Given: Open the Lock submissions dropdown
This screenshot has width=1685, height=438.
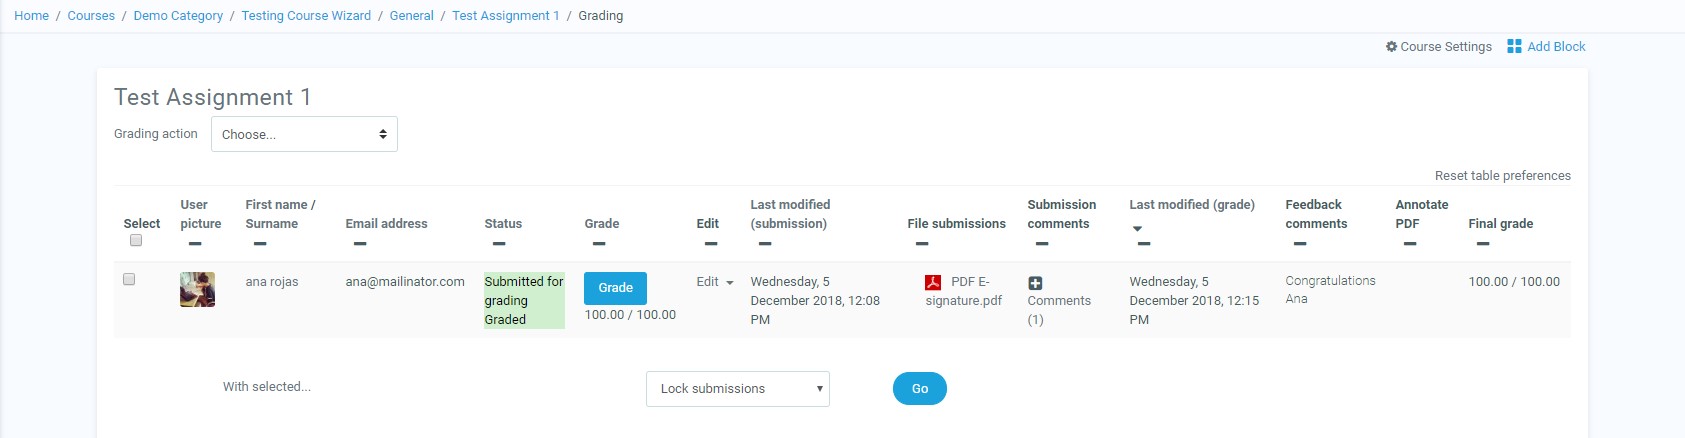Looking at the screenshot, I should (737, 389).
